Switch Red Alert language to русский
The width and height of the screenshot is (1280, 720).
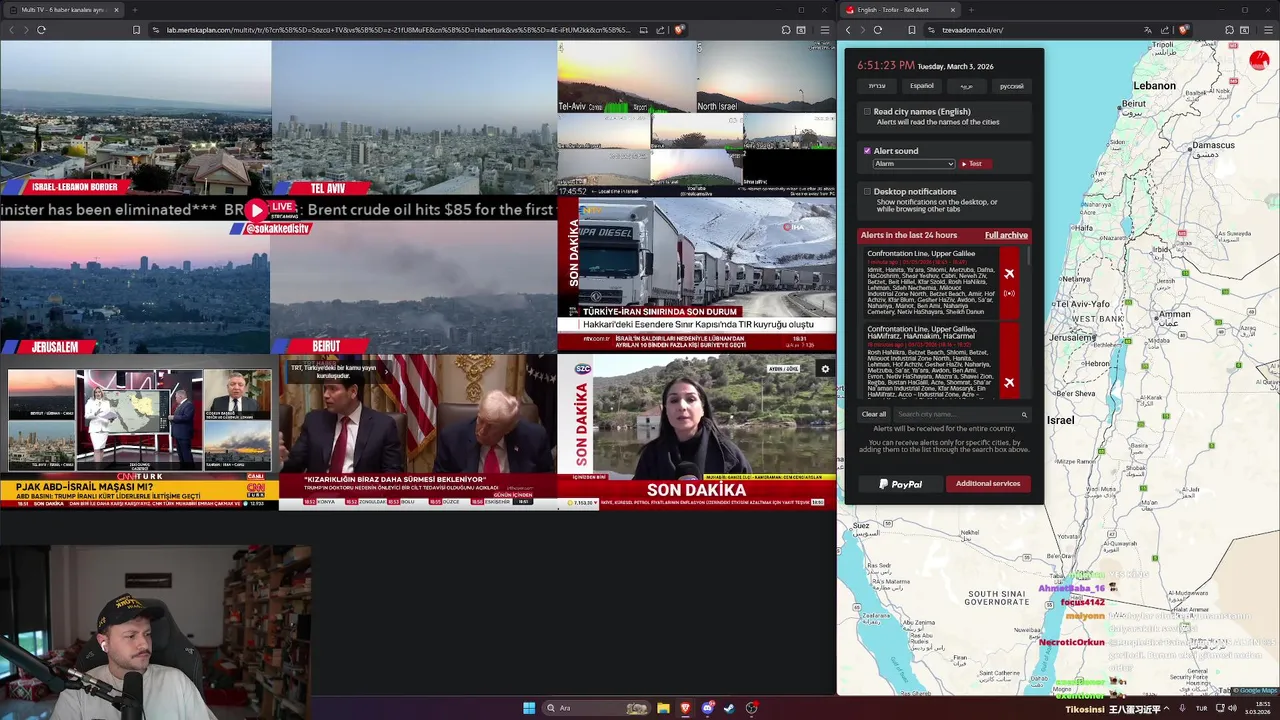(x=1012, y=86)
